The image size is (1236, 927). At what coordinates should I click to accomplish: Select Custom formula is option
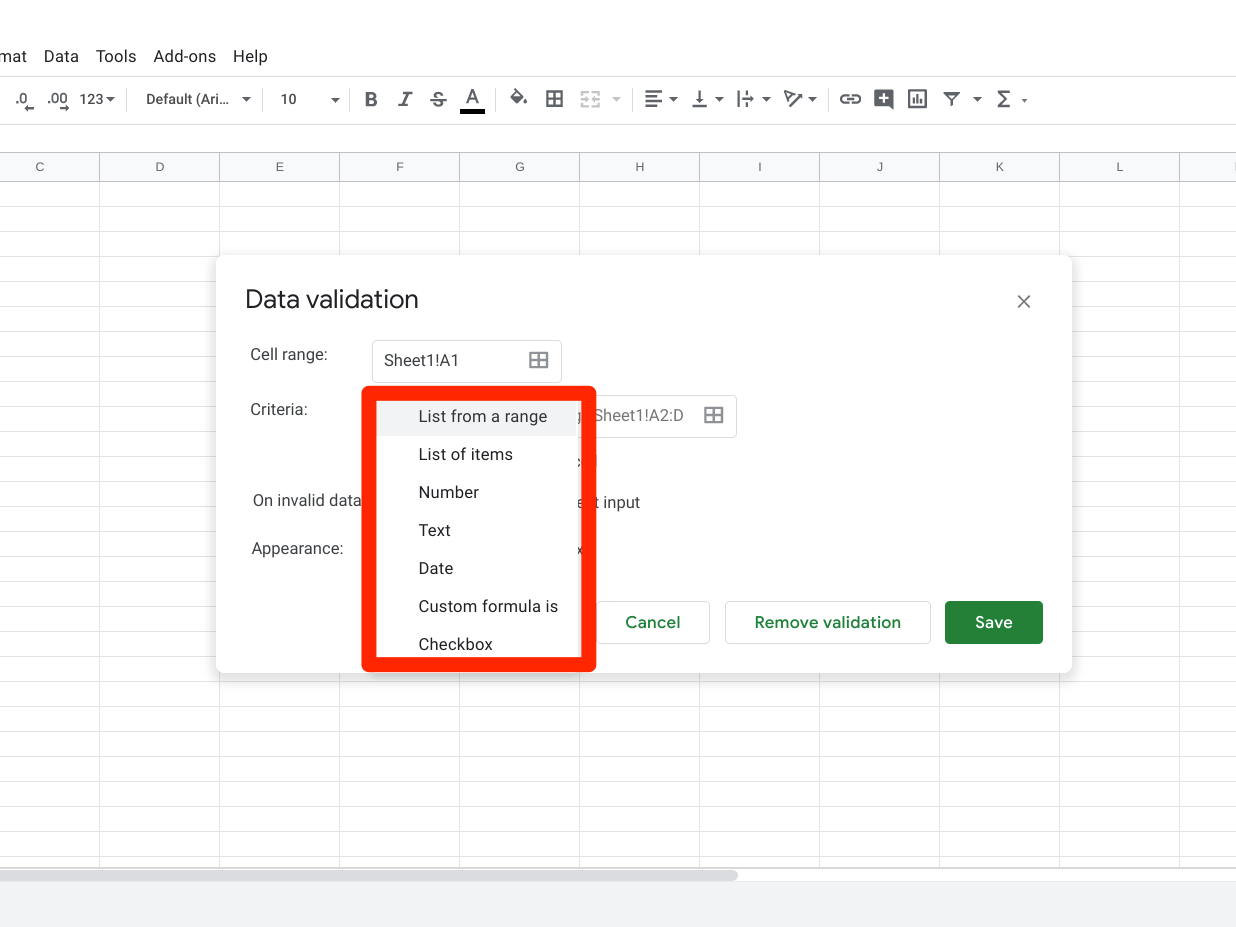(478, 606)
